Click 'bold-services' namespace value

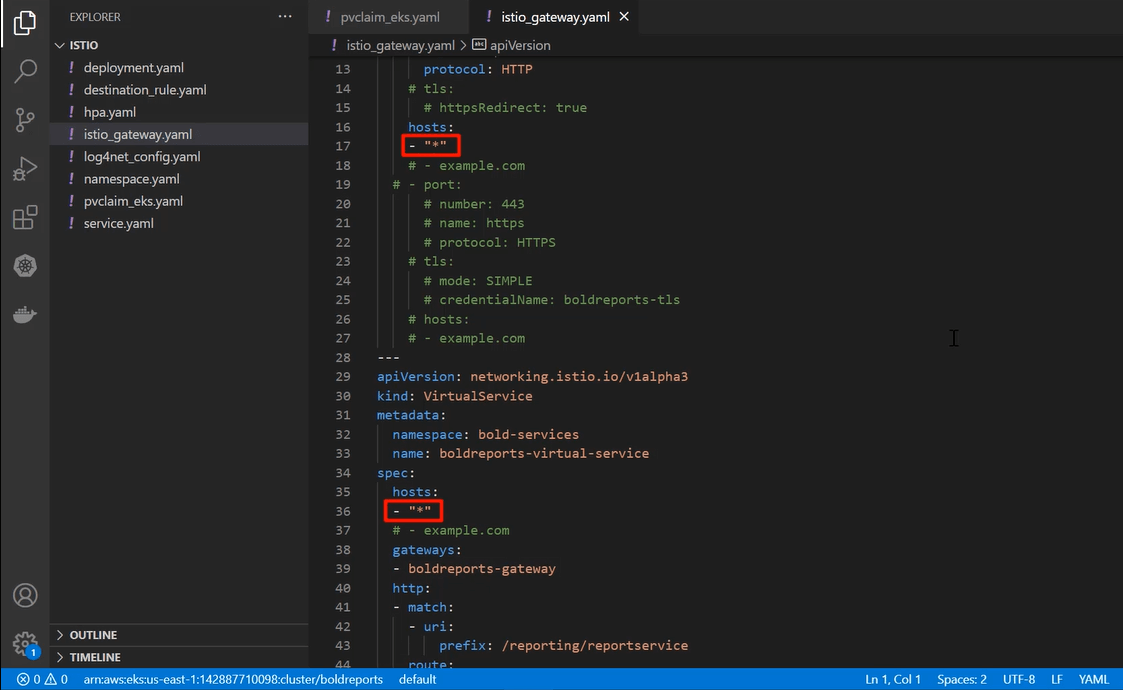[x=529, y=434]
